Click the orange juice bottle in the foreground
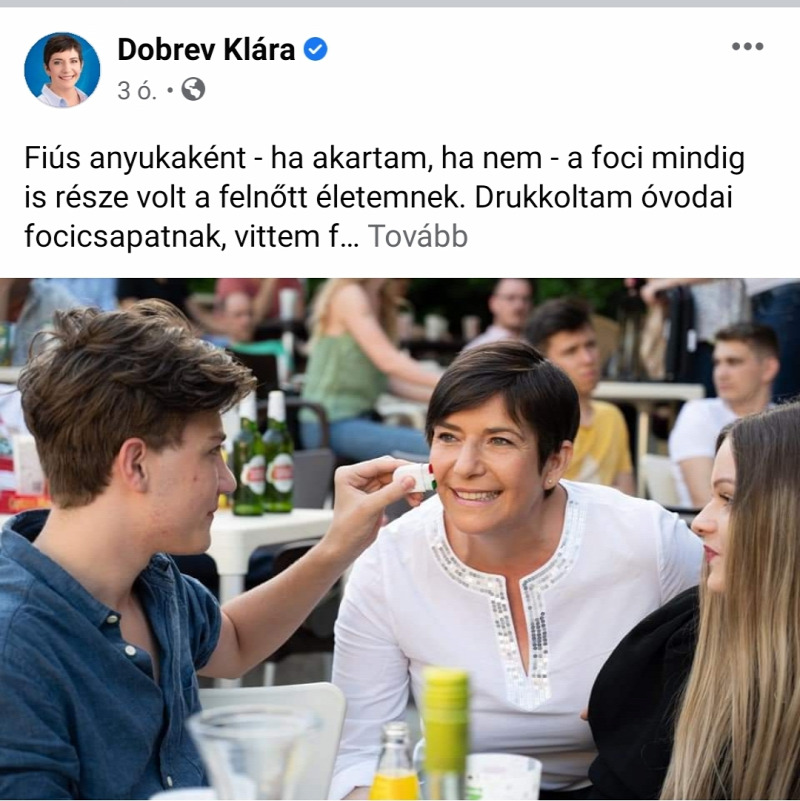Screen dimensions: 800x801 point(394,761)
